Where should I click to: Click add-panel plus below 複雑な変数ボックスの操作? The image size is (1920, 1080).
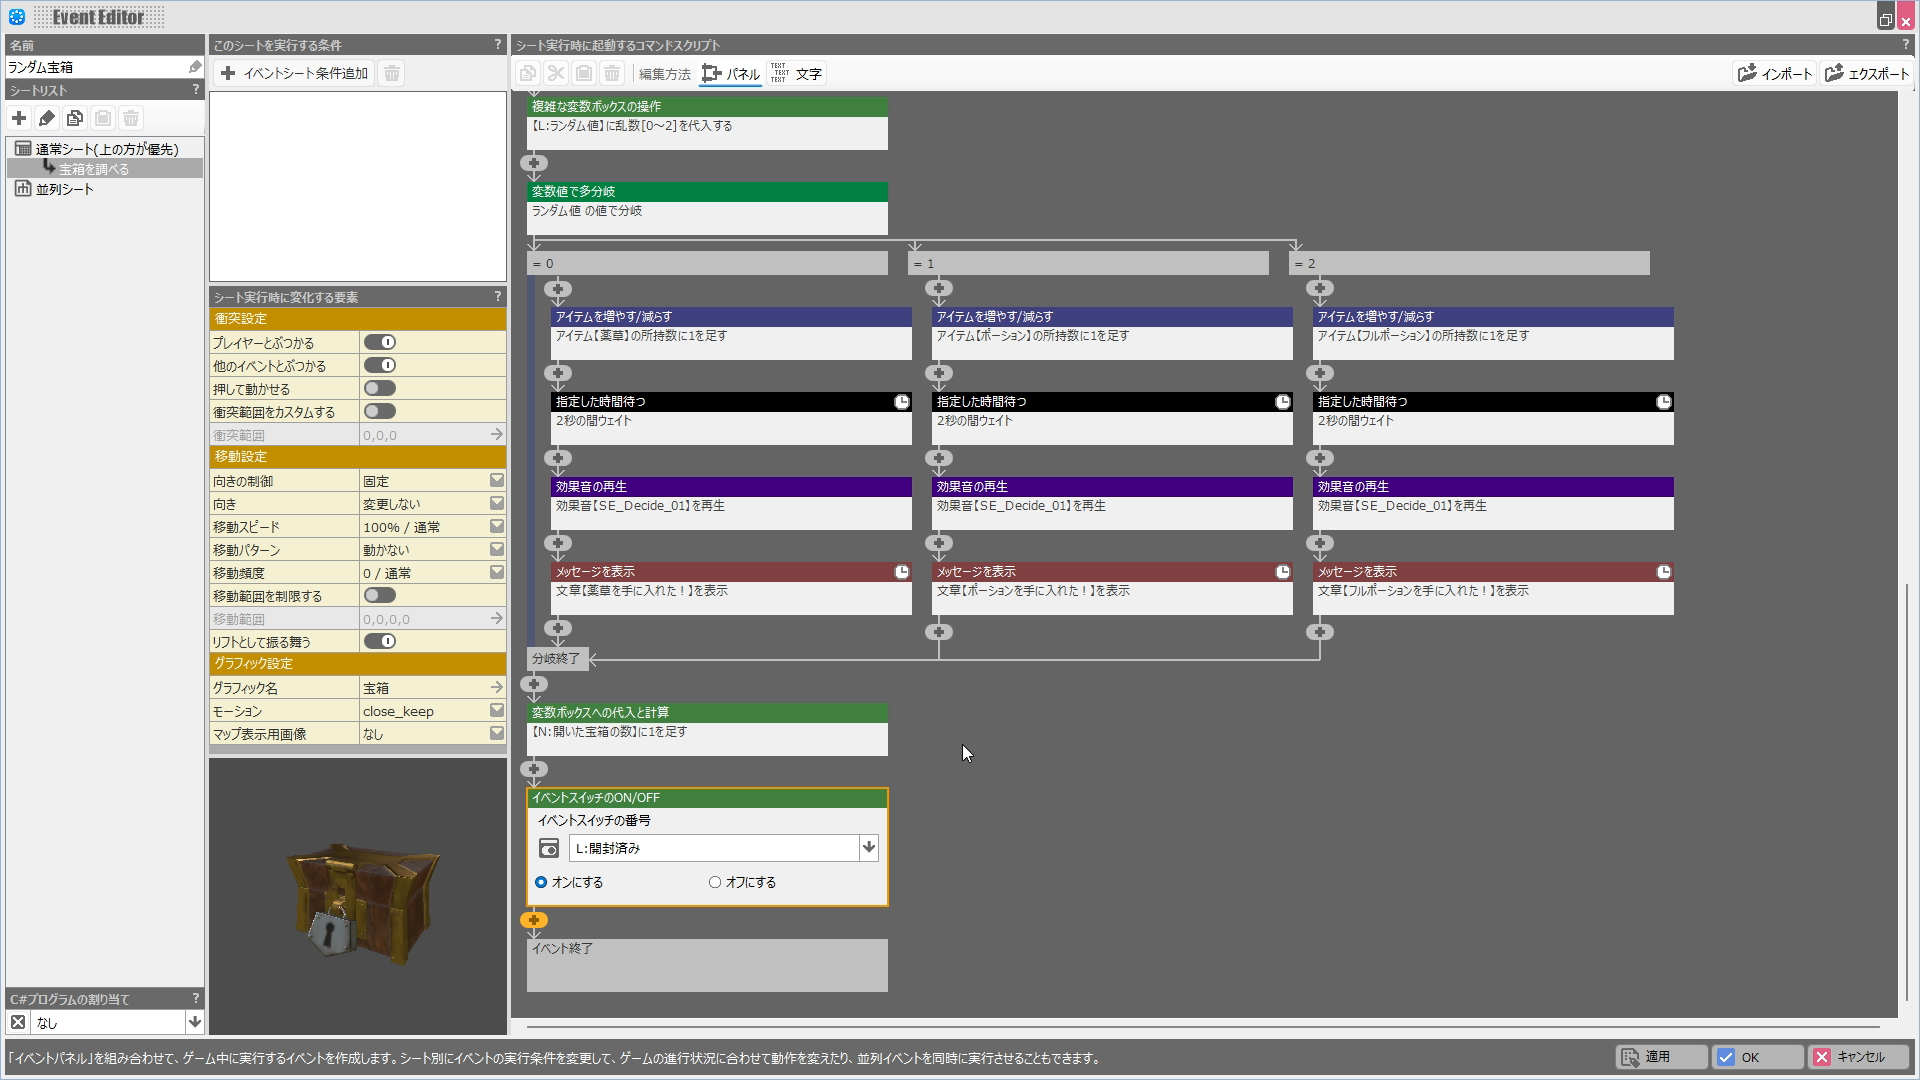click(x=534, y=163)
